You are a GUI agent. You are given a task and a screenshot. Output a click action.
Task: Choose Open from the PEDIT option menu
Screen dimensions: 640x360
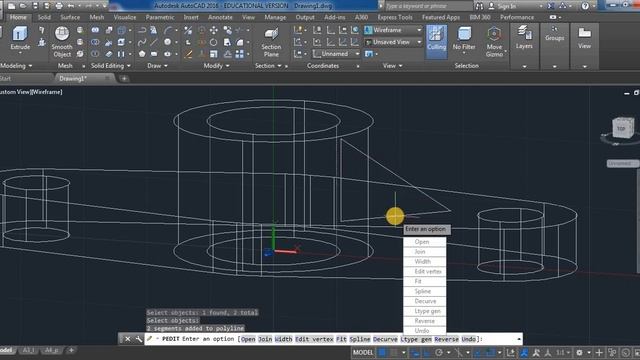click(424, 242)
